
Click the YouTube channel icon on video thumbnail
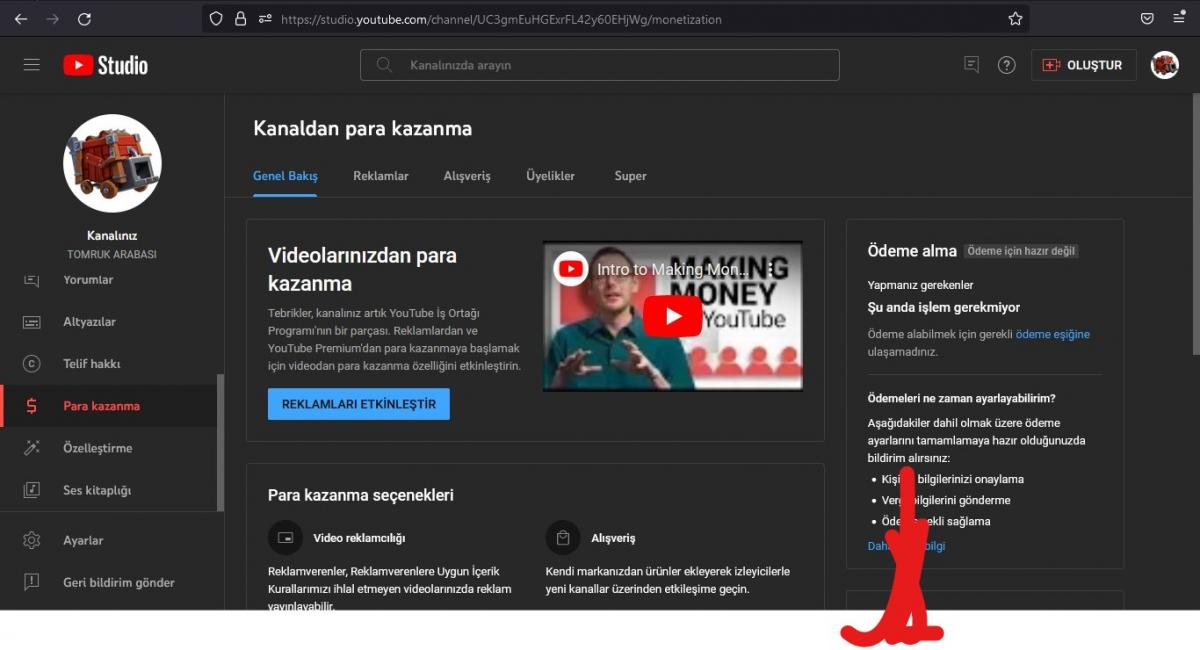(571, 269)
